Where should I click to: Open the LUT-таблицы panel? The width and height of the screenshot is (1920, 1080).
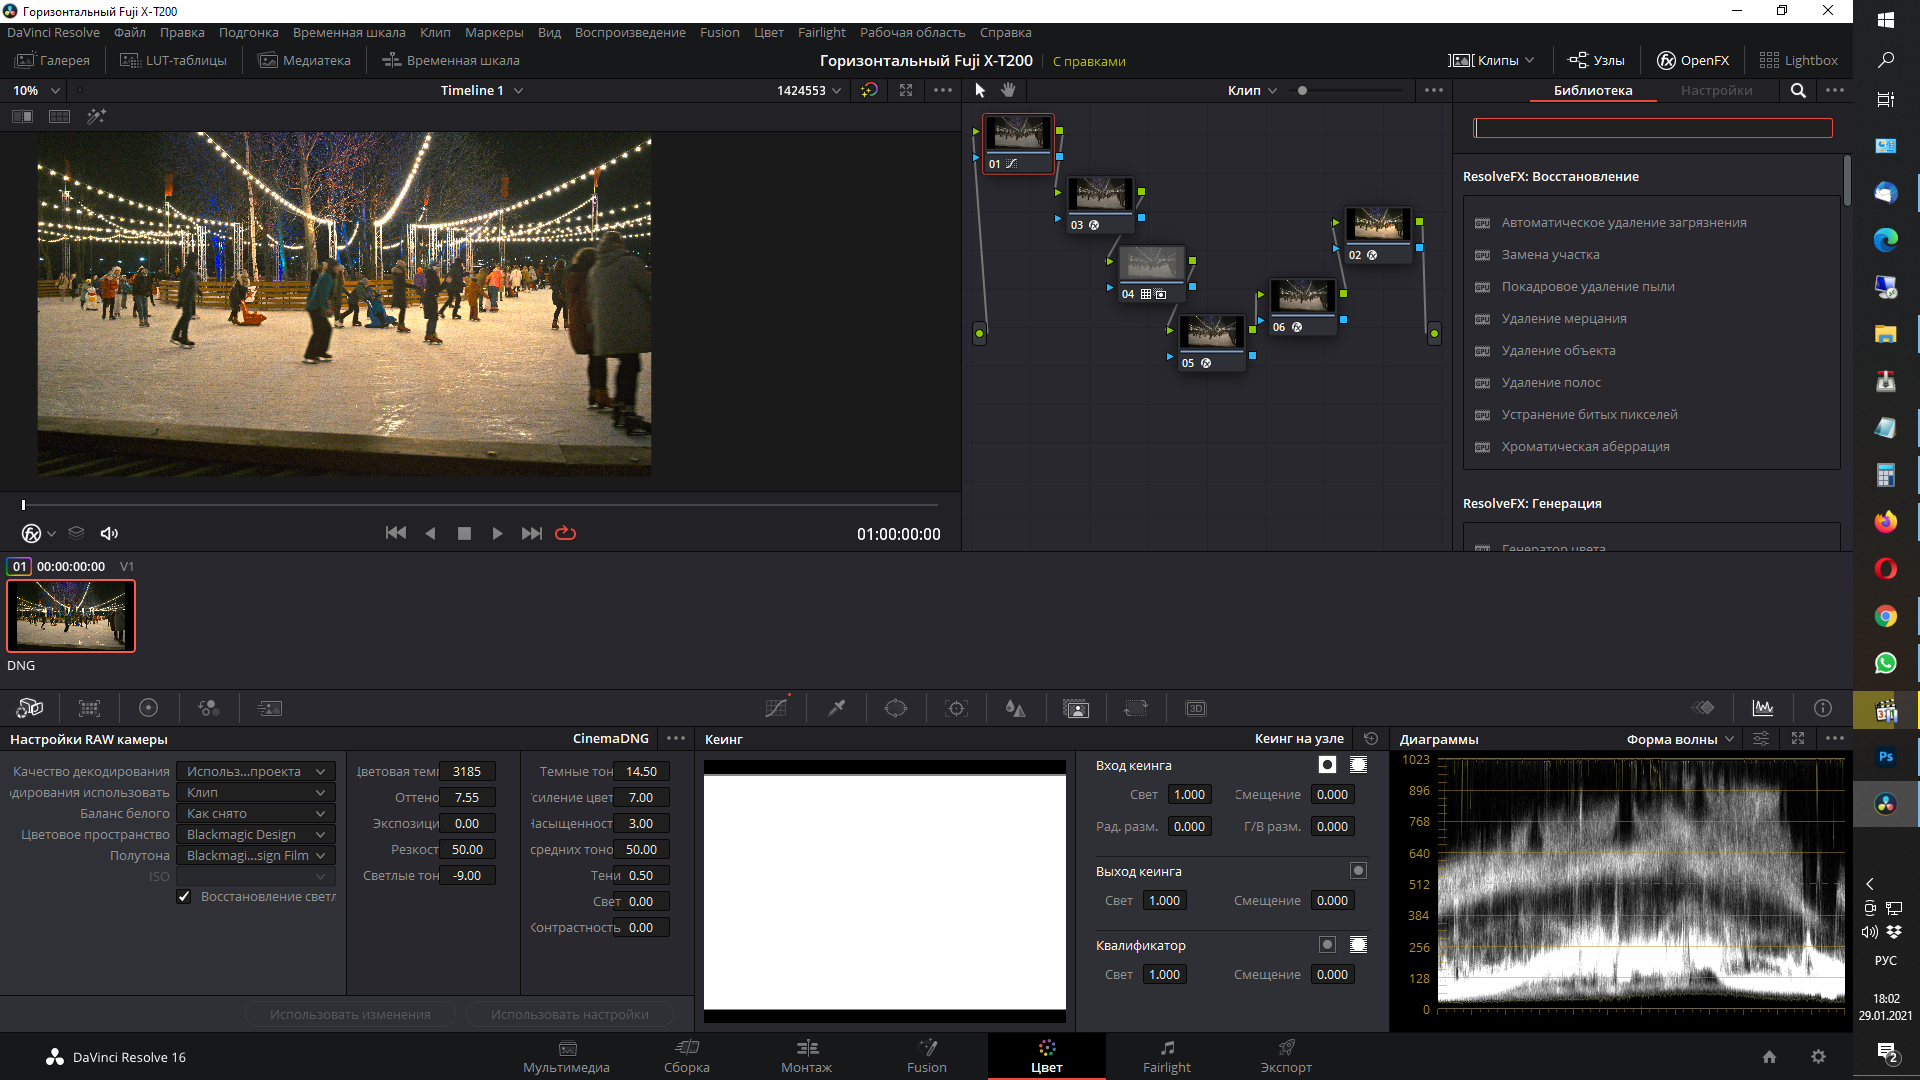tap(173, 60)
